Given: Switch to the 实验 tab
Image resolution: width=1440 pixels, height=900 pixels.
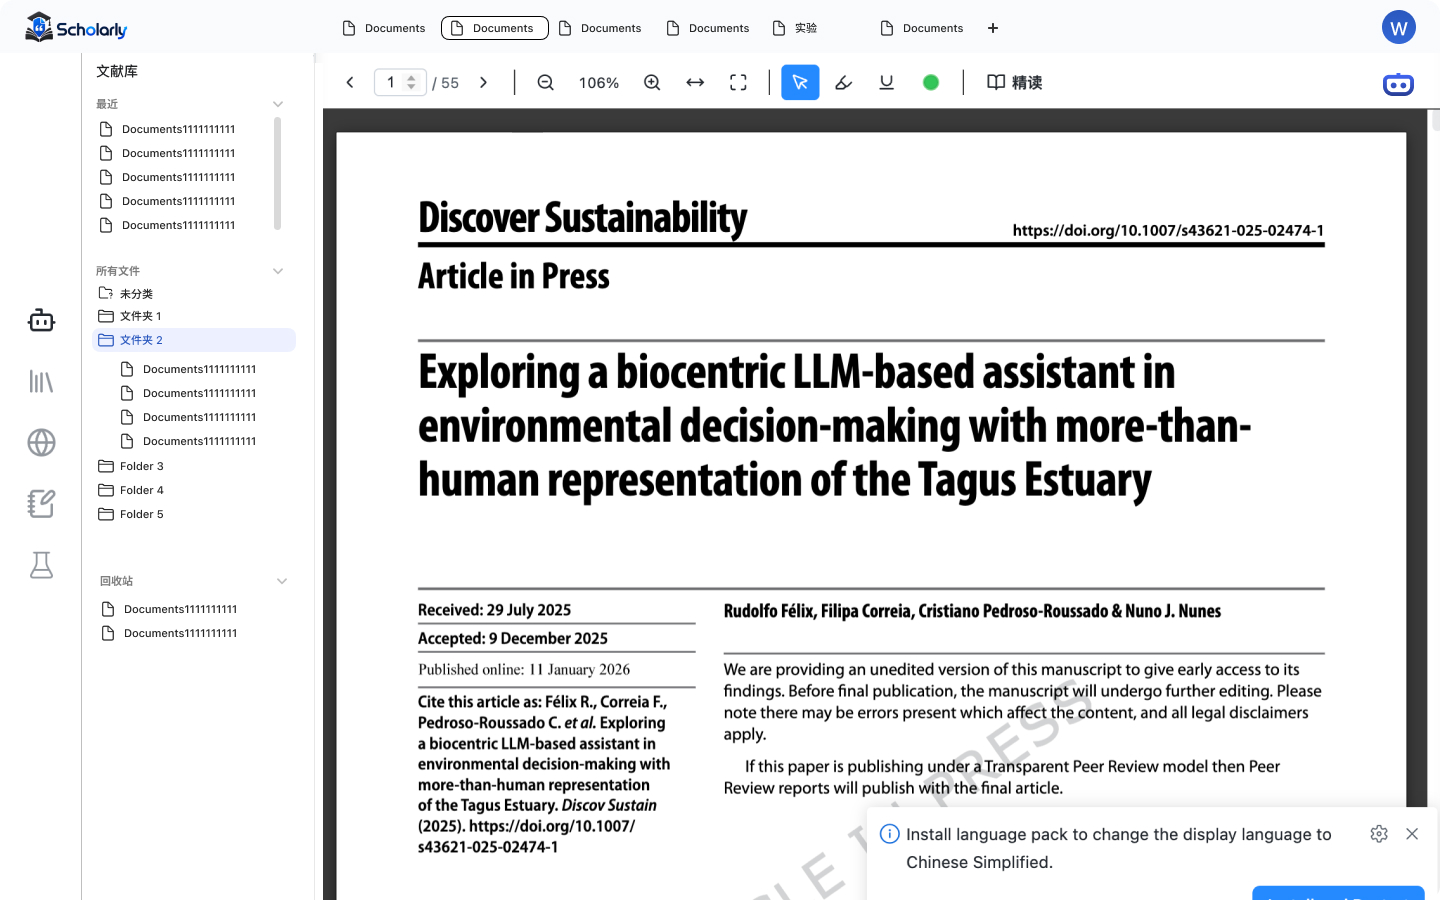Looking at the screenshot, I should 796,28.
